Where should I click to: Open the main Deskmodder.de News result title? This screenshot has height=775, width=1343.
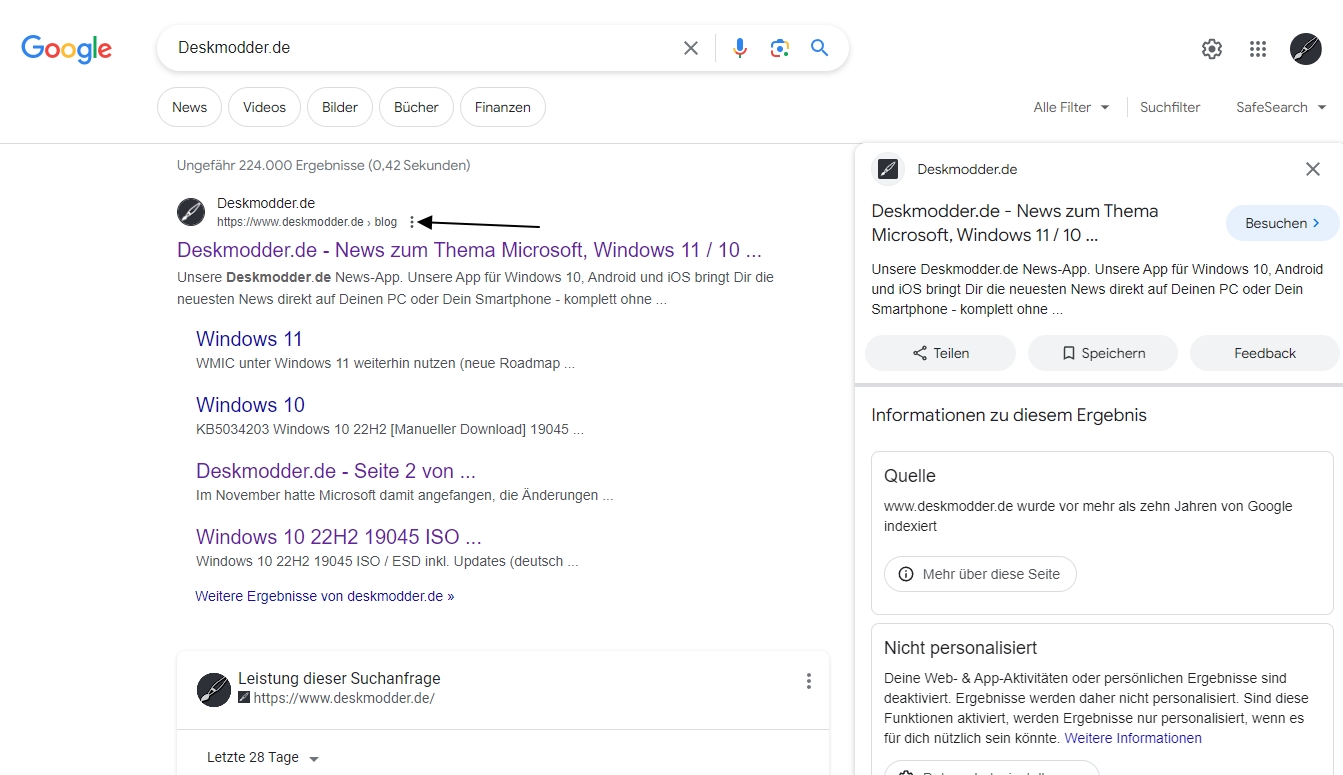pyautogui.click(x=469, y=249)
